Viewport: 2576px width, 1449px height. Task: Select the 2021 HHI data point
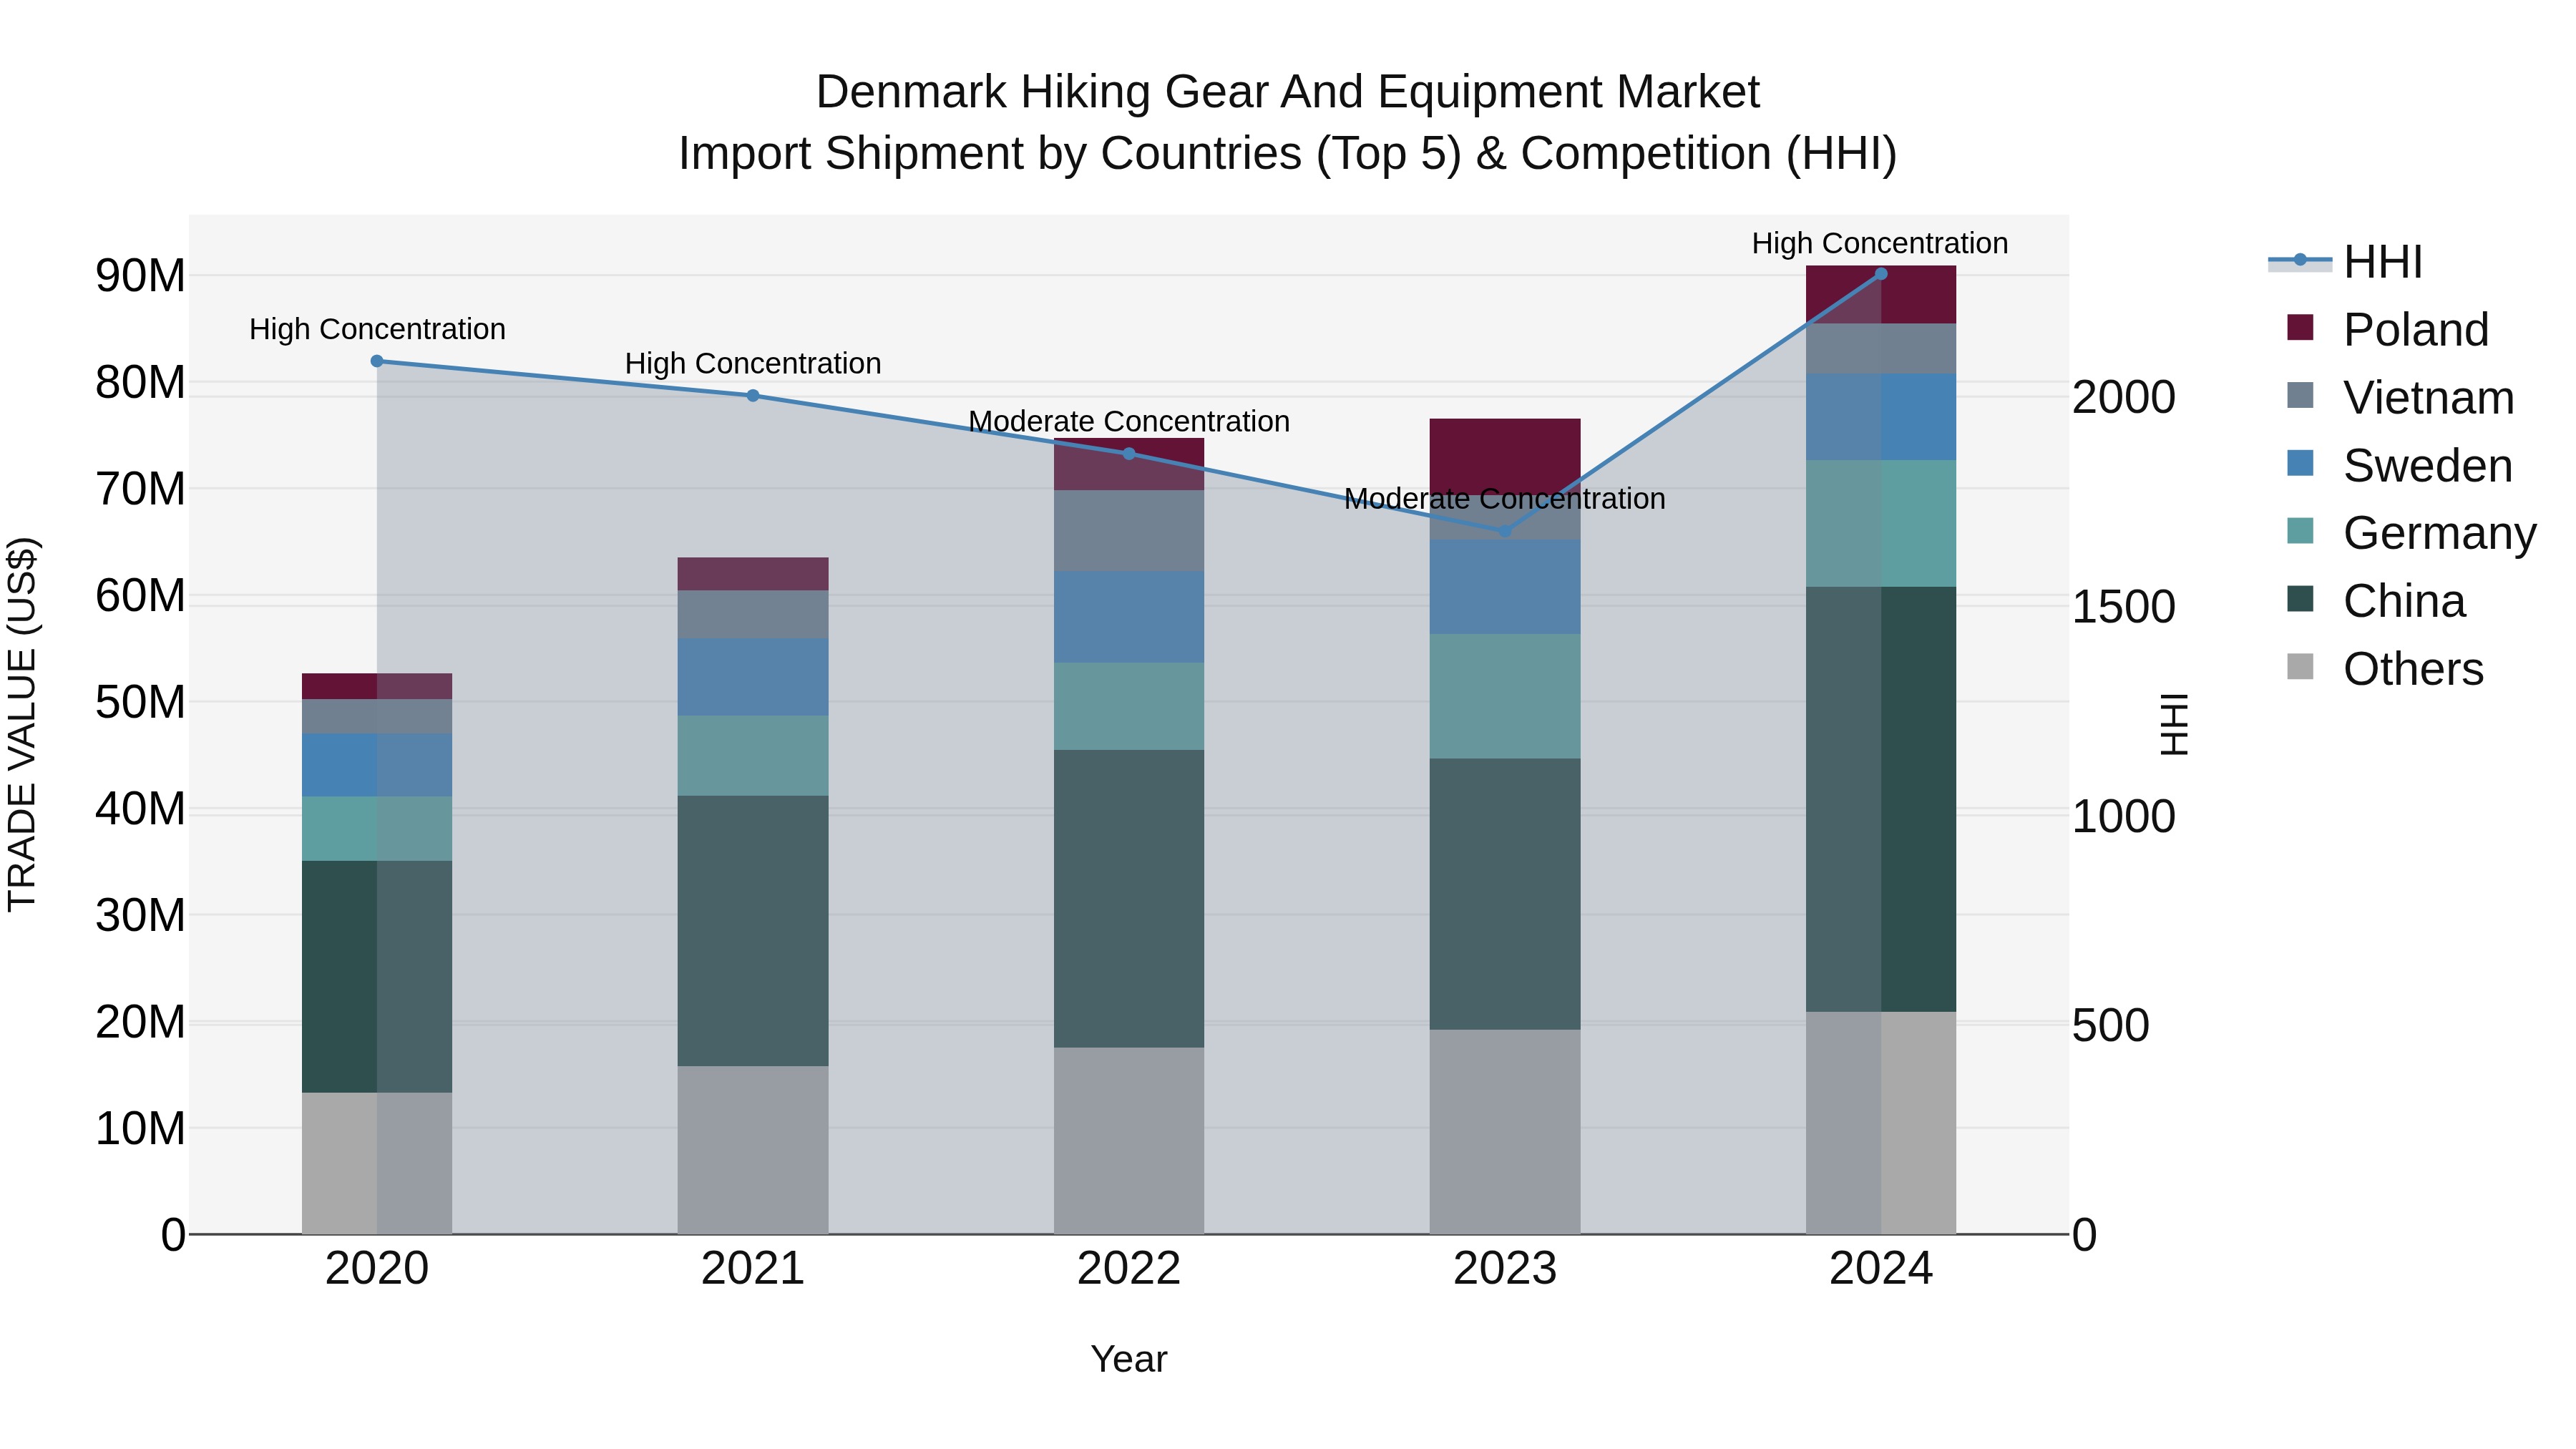[753, 395]
